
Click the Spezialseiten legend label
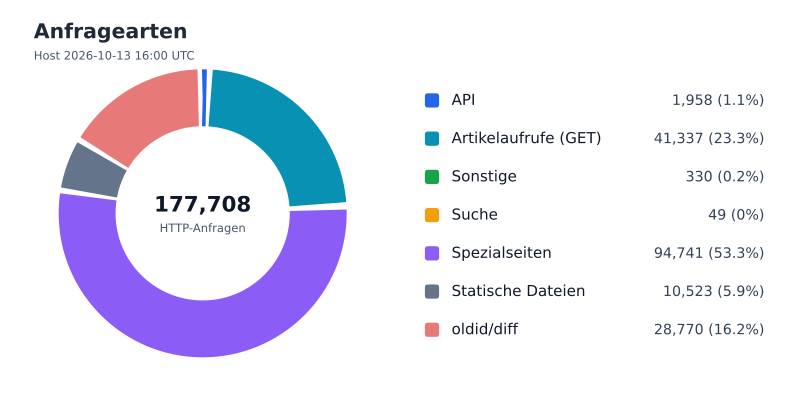coord(501,253)
